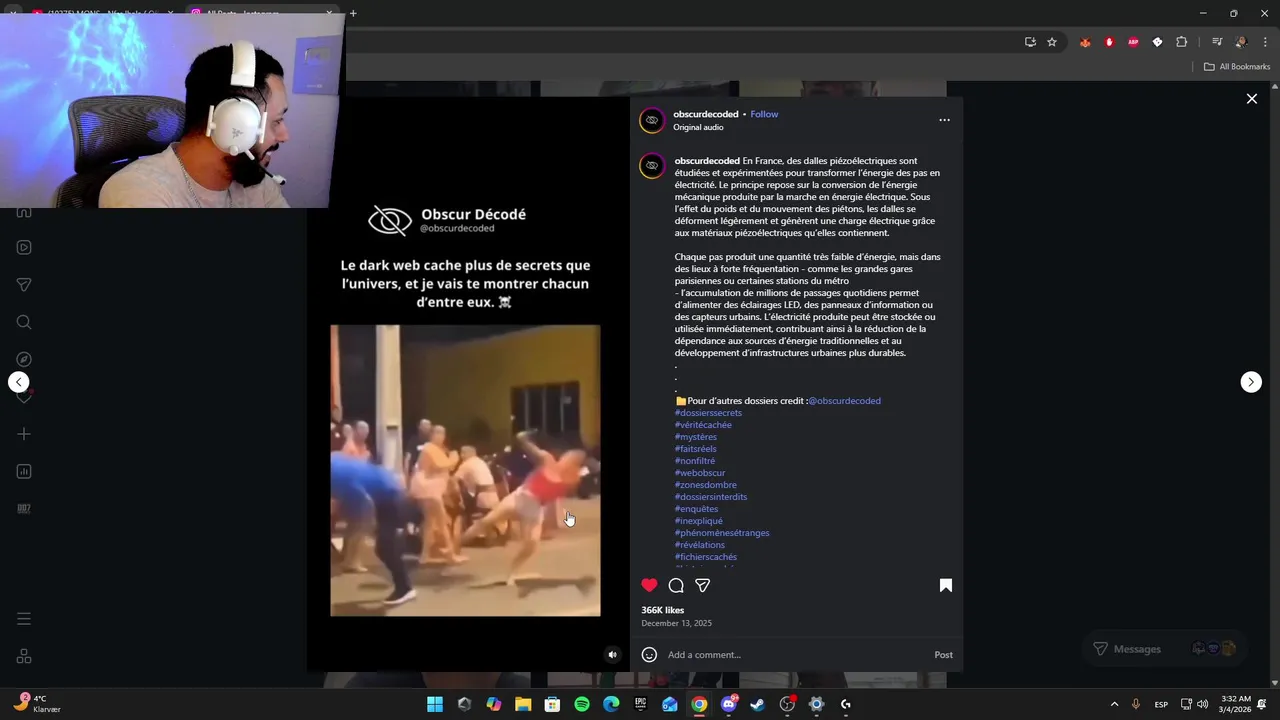Open Windows Start menu
Screen dimensions: 1280x720
click(x=435, y=704)
